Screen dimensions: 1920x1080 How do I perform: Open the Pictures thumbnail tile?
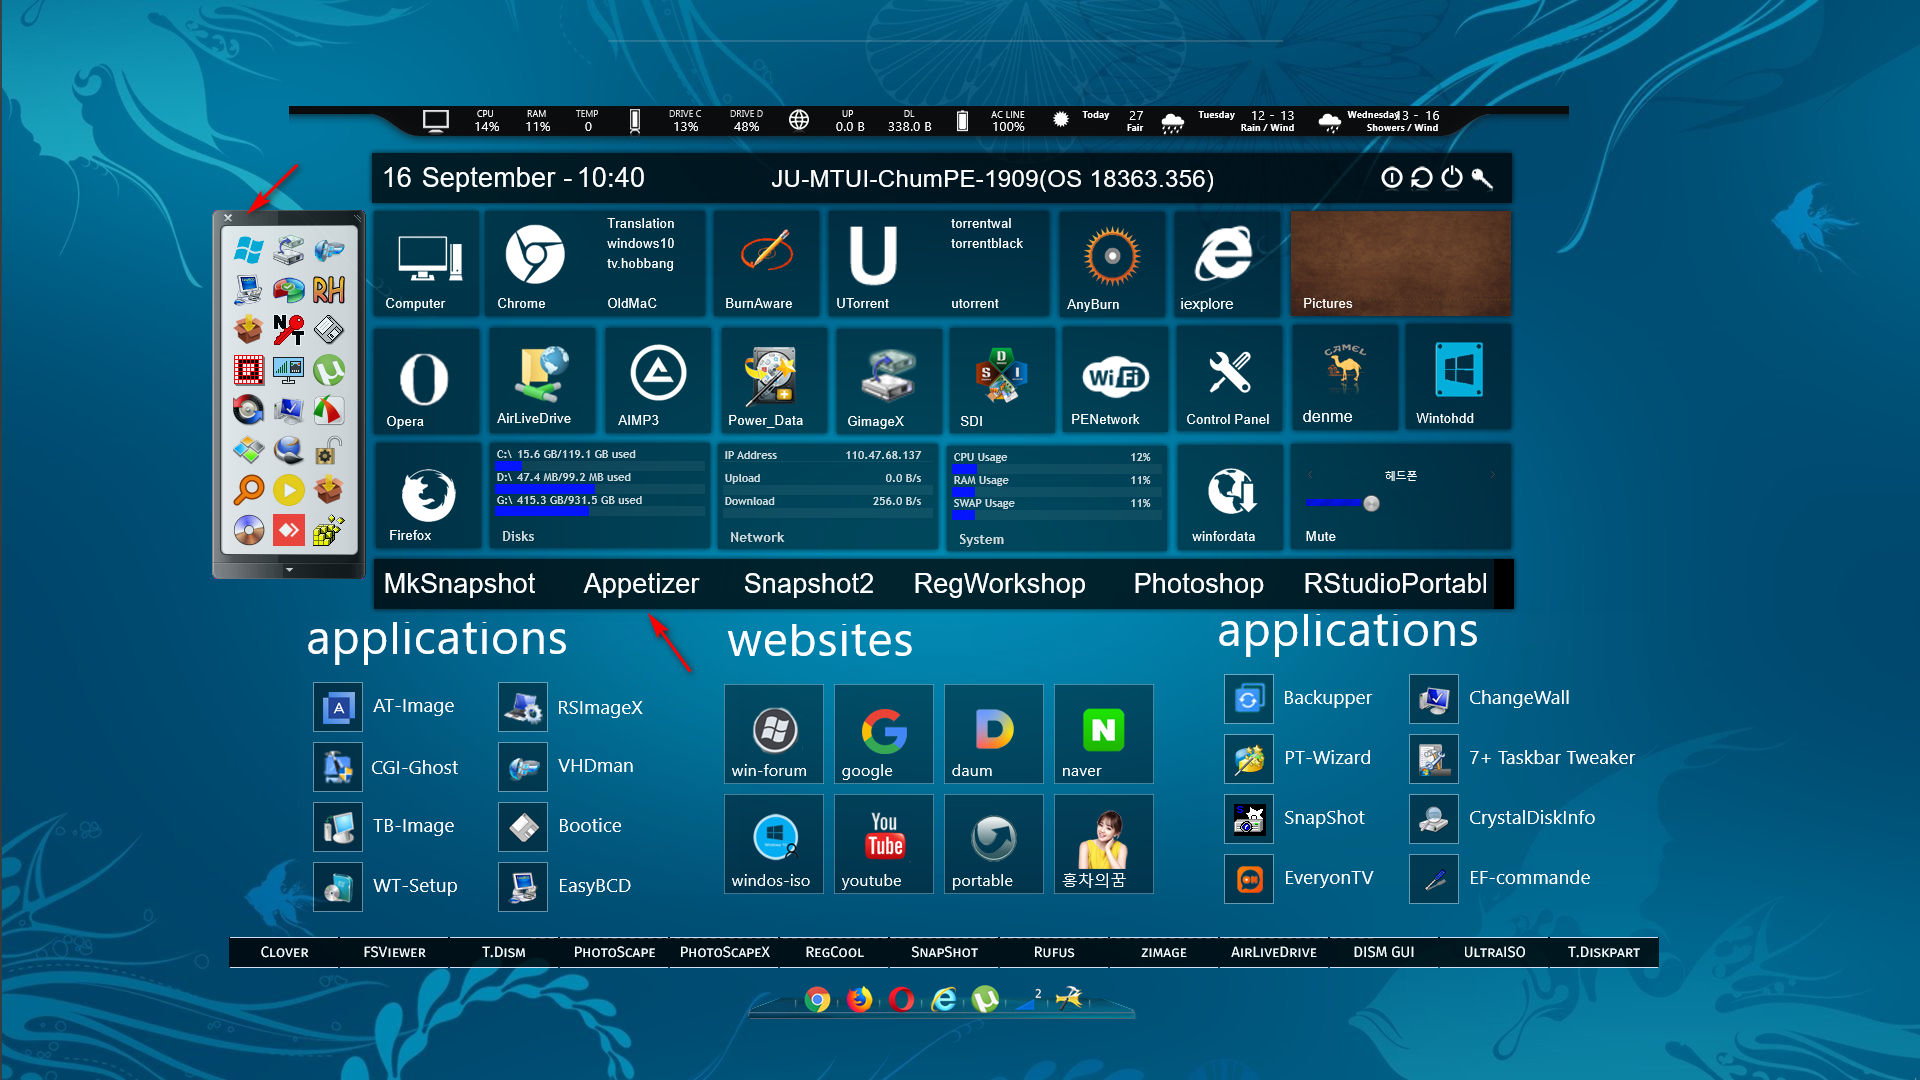pyautogui.click(x=1401, y=263)
